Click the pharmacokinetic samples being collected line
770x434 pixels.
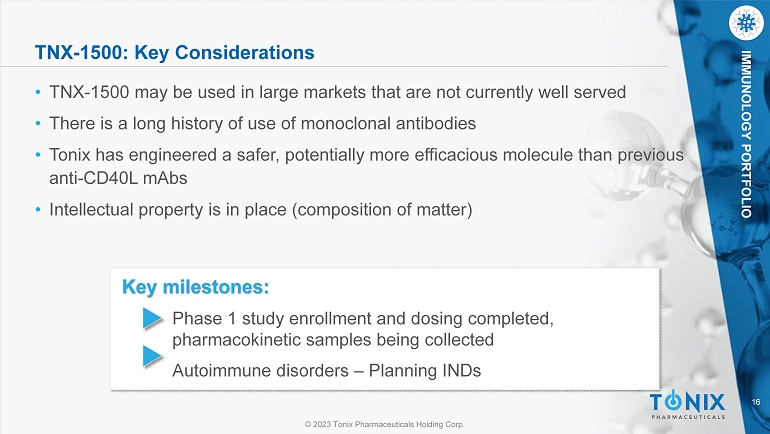coord(333,340)
